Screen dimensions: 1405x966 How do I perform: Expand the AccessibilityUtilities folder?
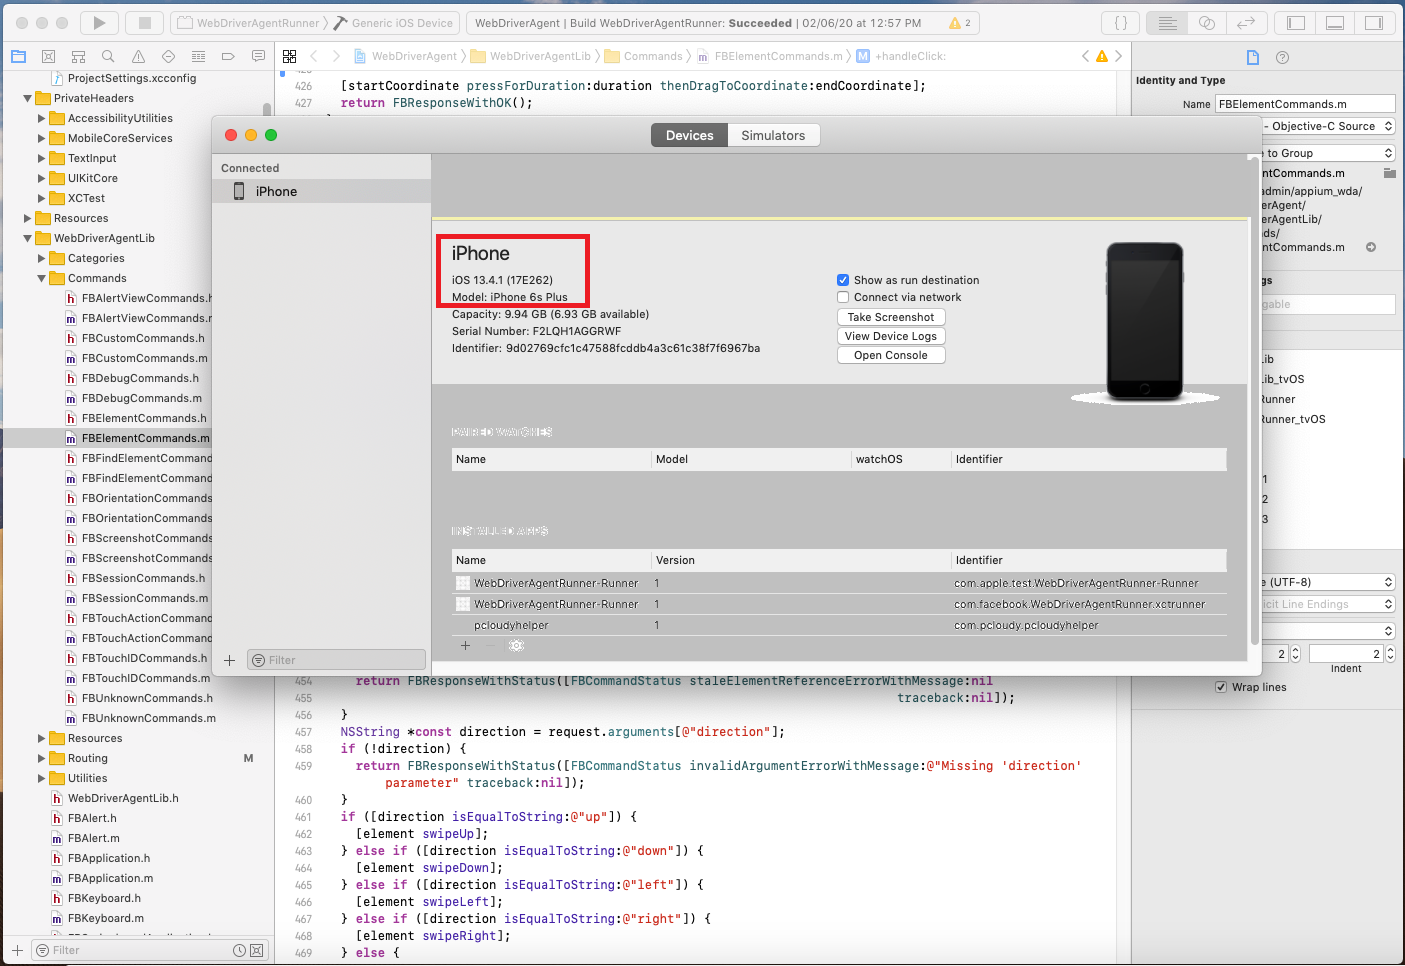[x=41, y=118]
